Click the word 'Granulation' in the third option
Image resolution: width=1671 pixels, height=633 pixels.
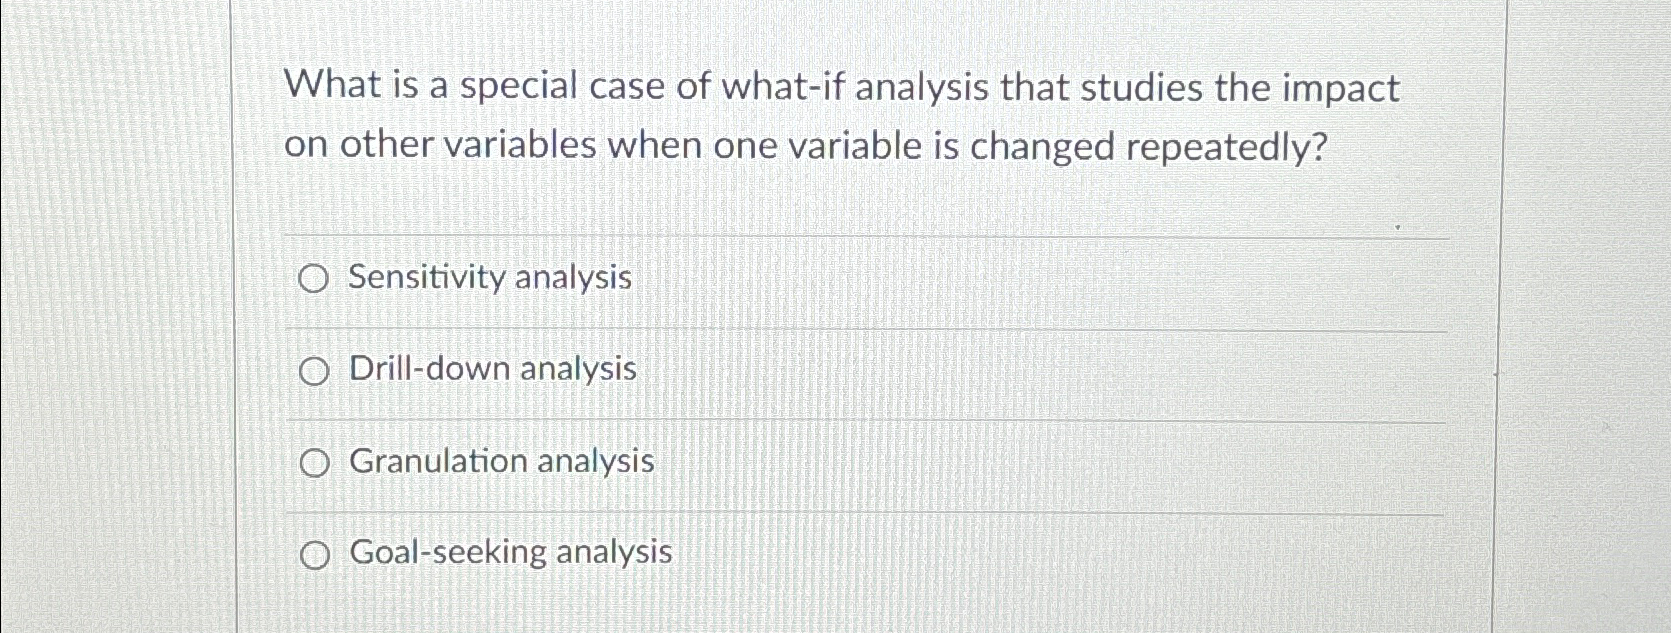438,461
